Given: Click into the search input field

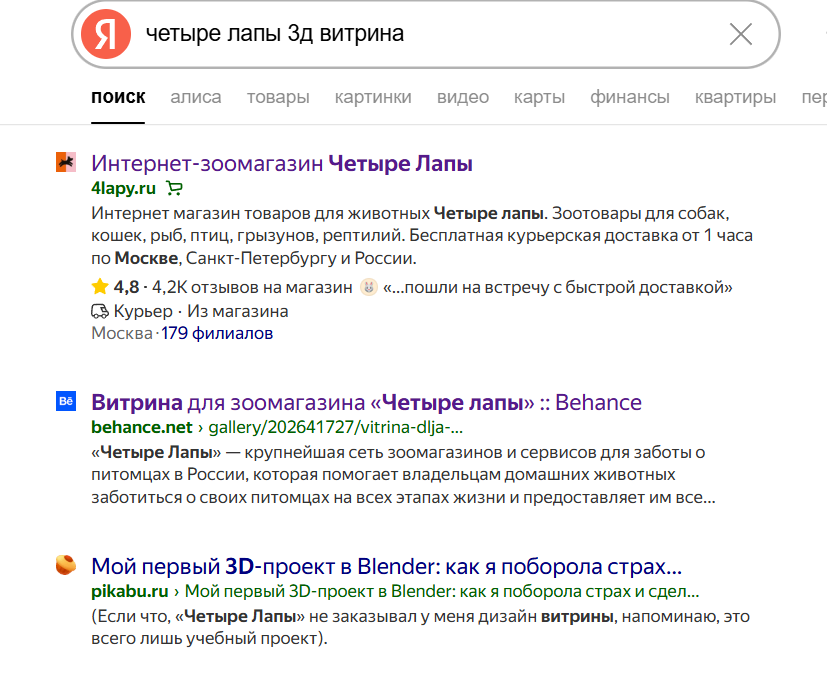Looking at the screenshot, I should [420, 34].
